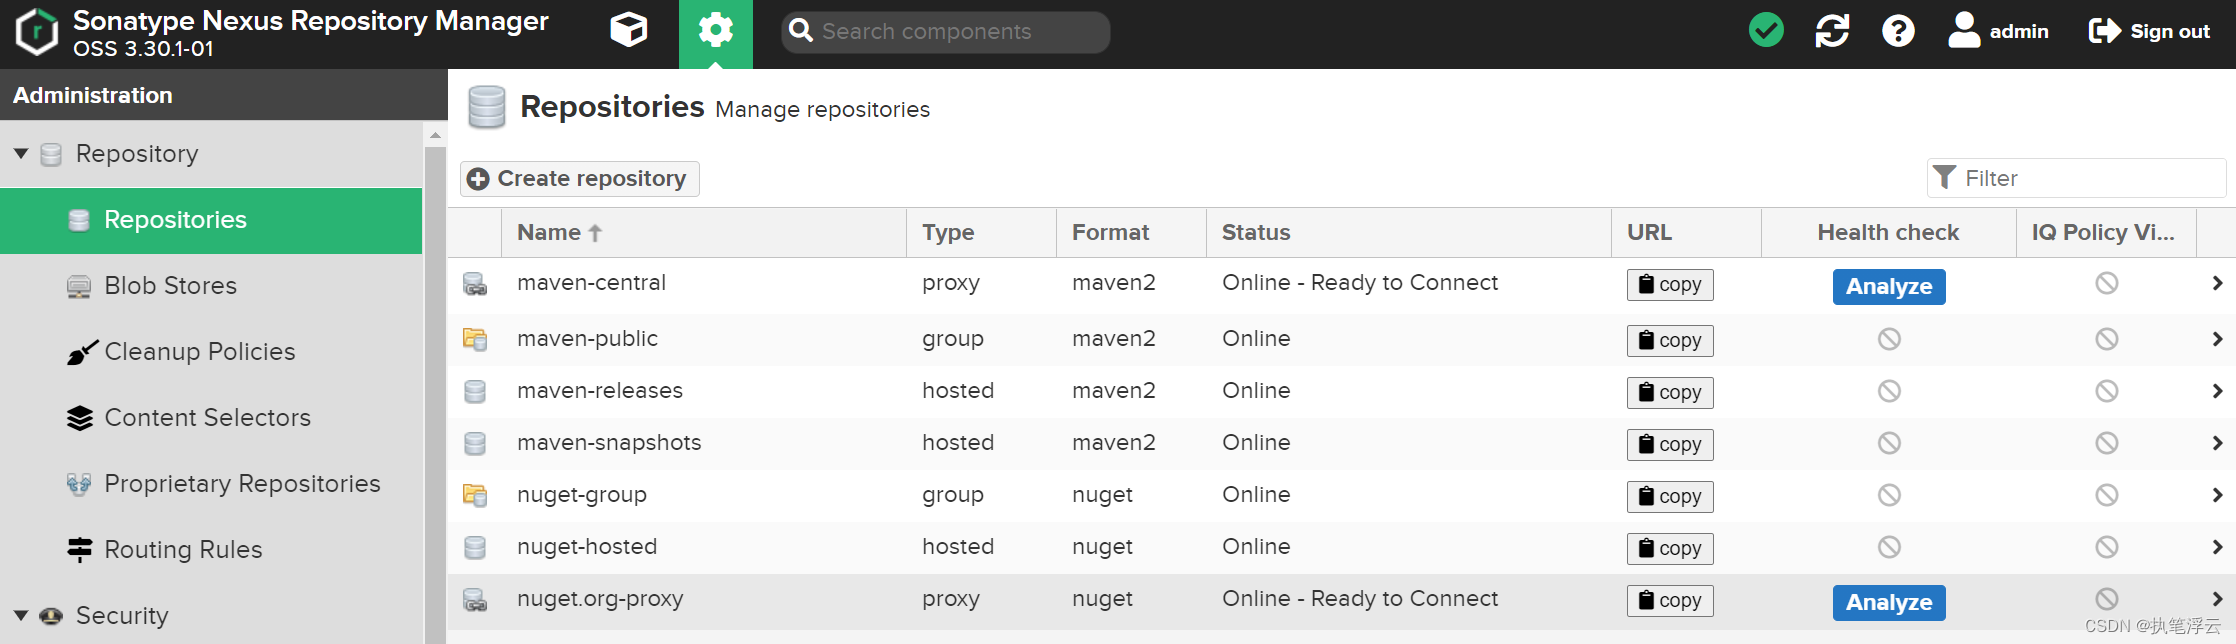Click the nuget.org-proxy repository icon
This screenshot has height=644, width=2236.
coord(475,600)
